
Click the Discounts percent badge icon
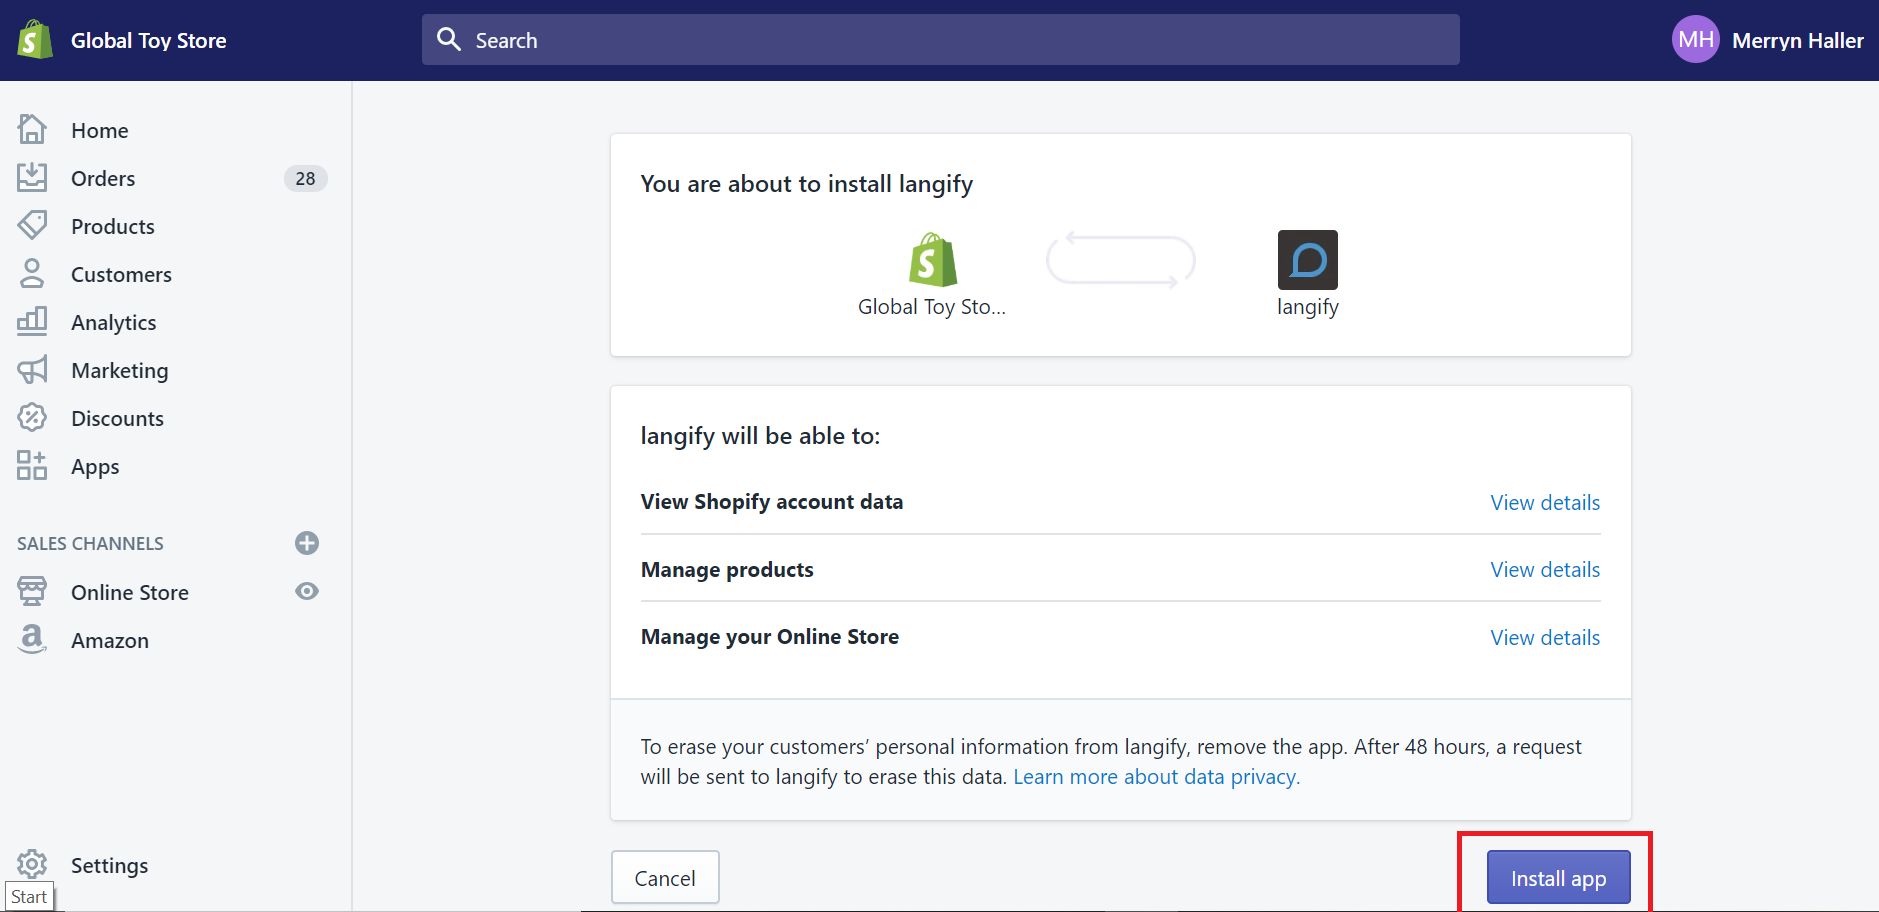pos(32,417)
